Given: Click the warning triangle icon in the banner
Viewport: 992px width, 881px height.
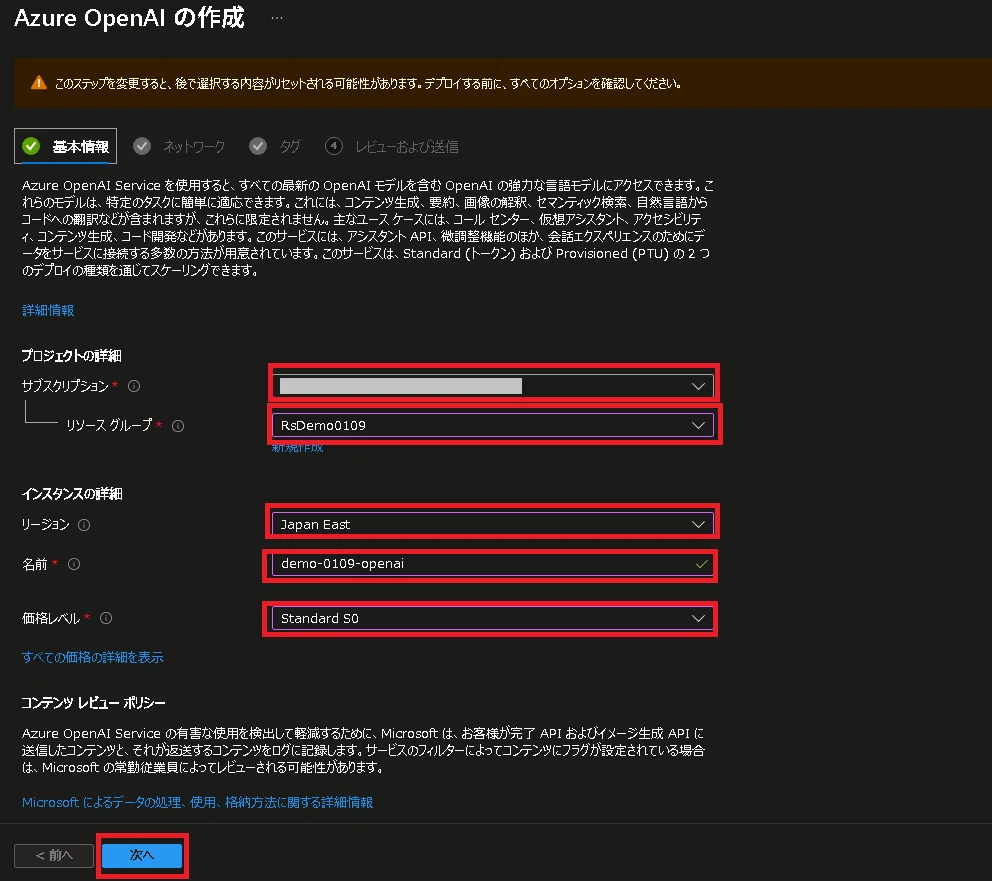Looking at the screenshot, I should tap(39, 83).
